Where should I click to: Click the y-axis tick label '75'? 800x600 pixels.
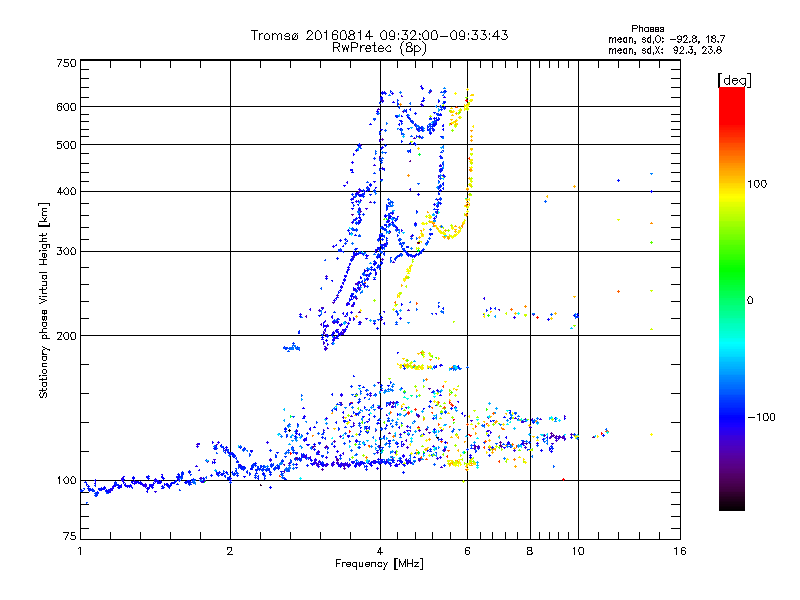(70, 536)
